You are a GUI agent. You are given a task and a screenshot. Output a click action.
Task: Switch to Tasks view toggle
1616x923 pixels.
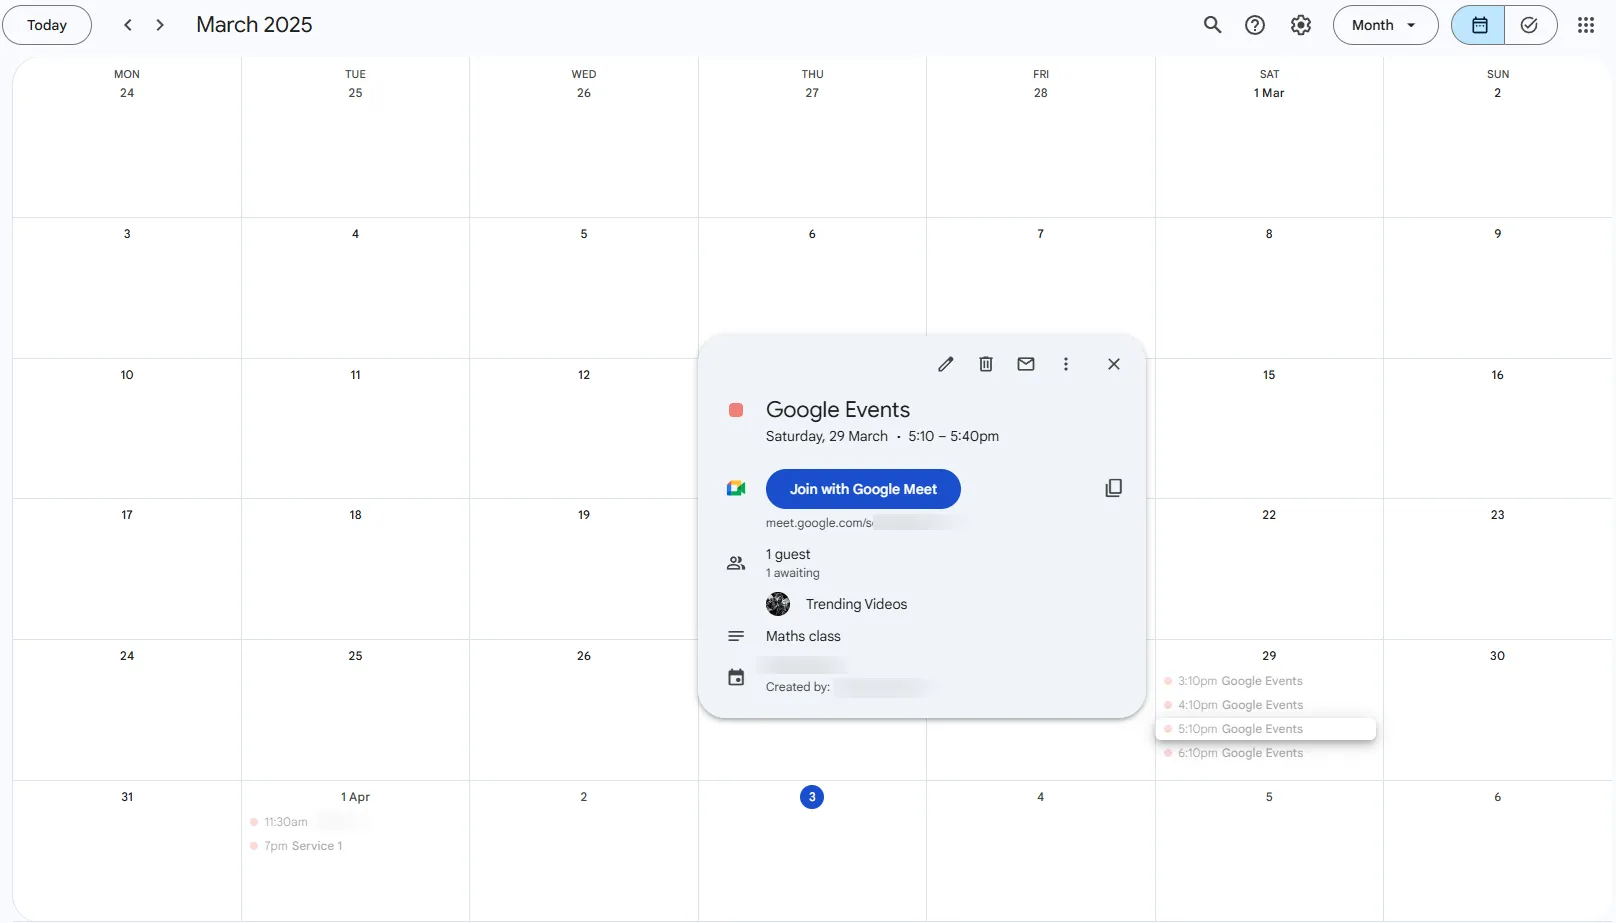point(1530,25)
